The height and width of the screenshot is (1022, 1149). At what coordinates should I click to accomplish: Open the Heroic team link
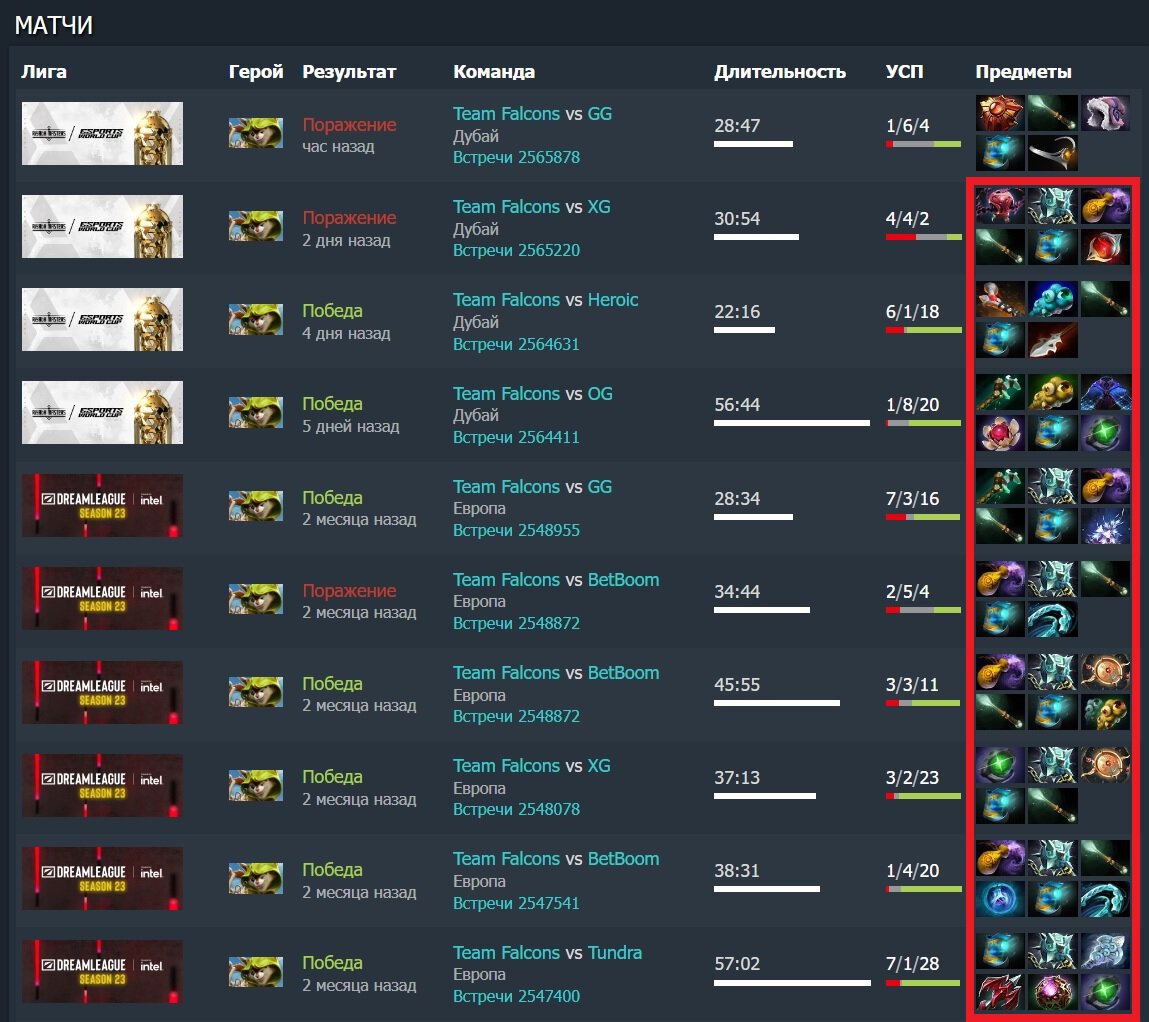613,300
